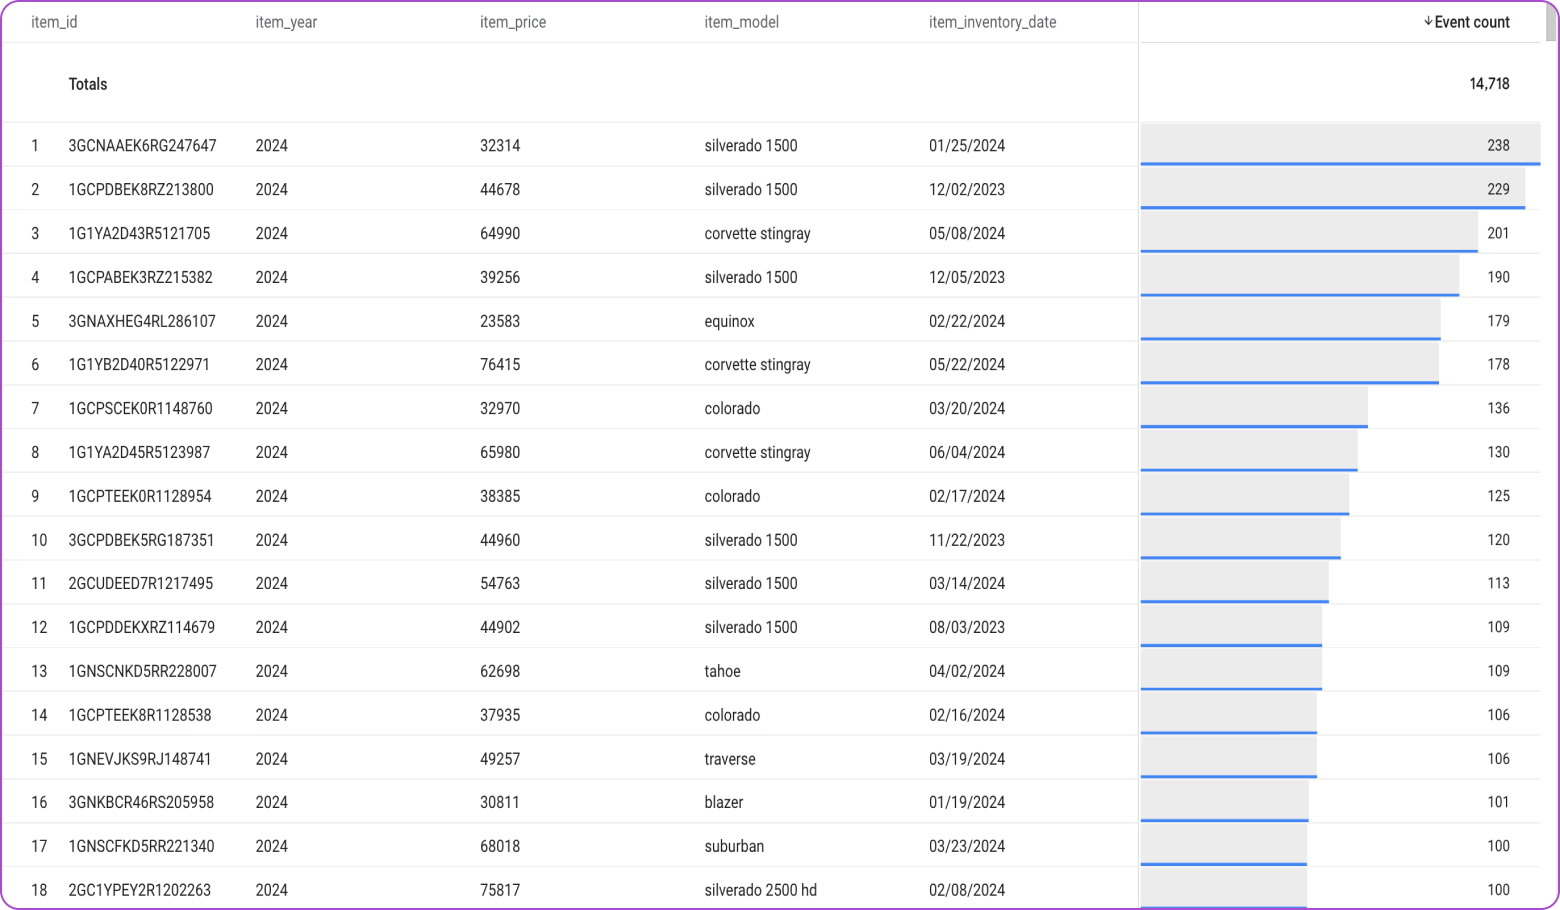The width and height of the screenshot is (1560, 910).
Task: Click the item_inventory_date column header
Action: 992,22
